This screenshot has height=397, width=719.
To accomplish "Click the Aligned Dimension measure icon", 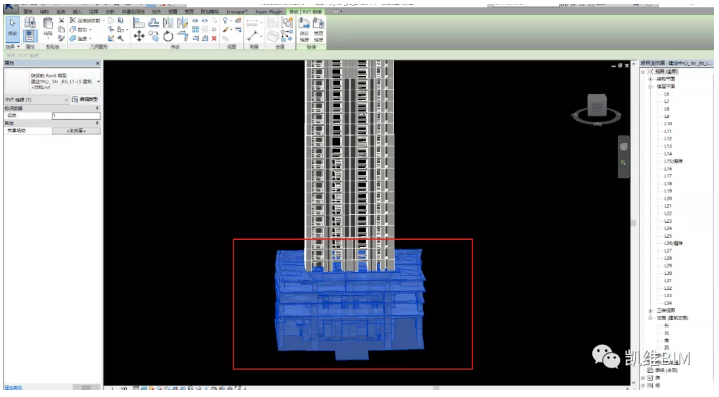I will pos(253,22).
